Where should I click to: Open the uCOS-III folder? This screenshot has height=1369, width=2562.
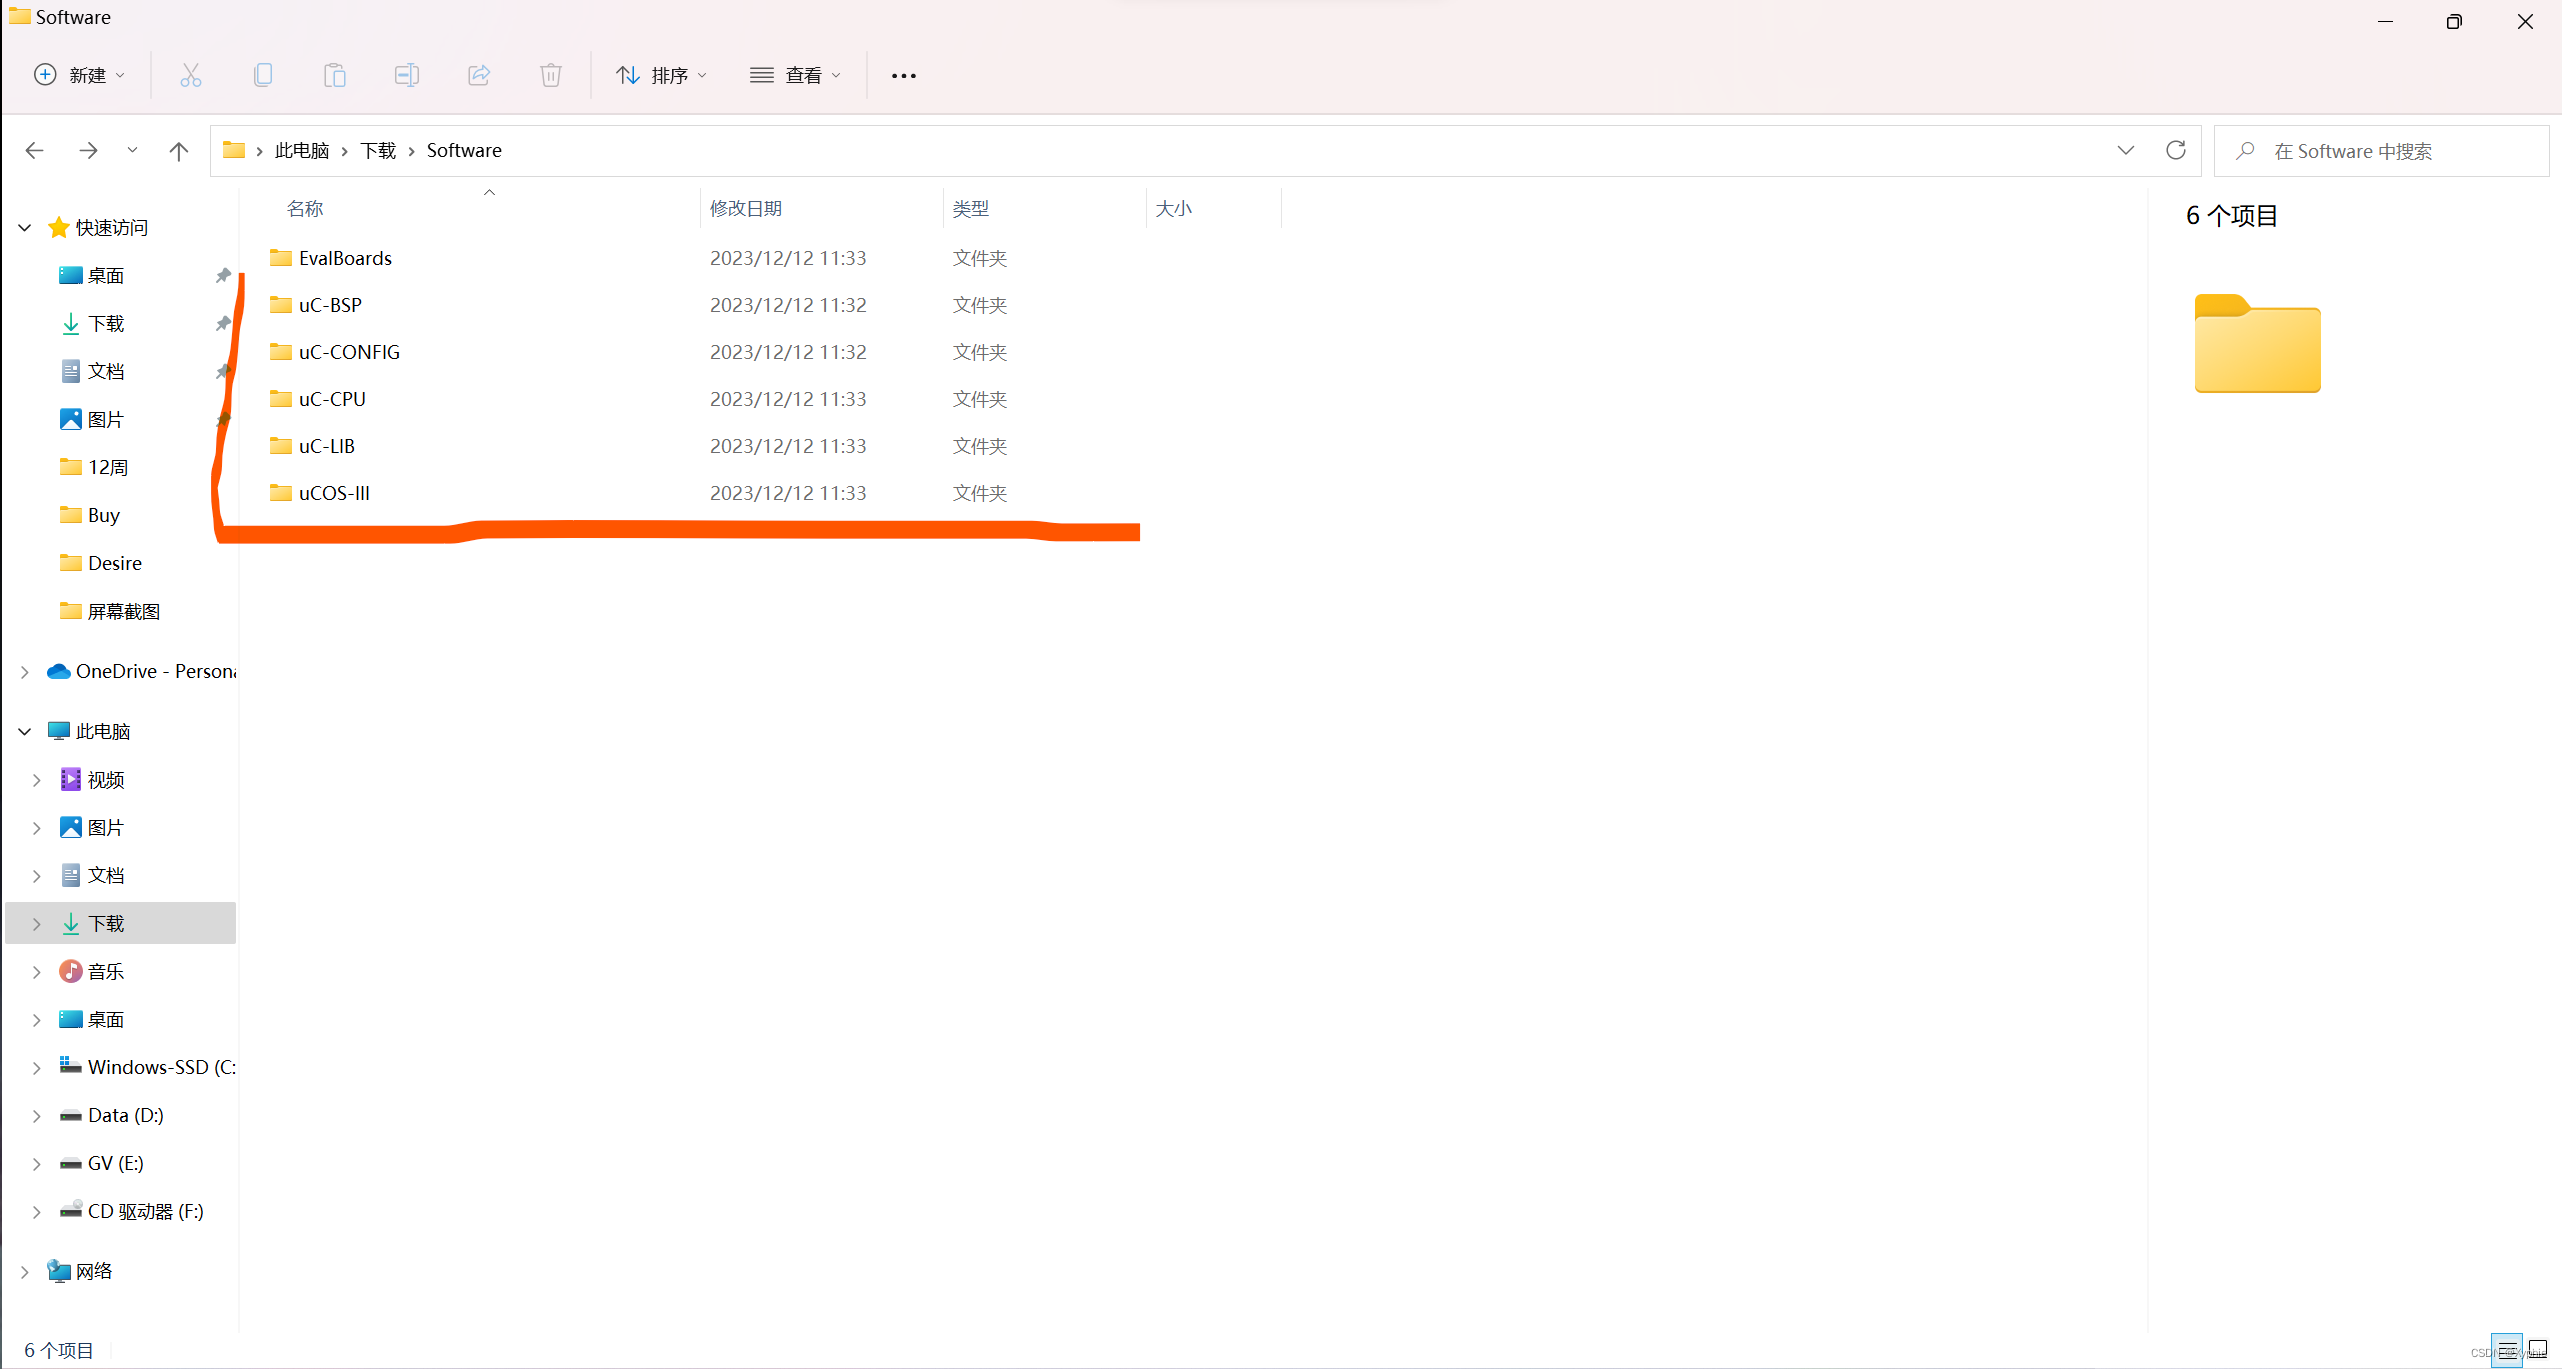tap(336, 491)
